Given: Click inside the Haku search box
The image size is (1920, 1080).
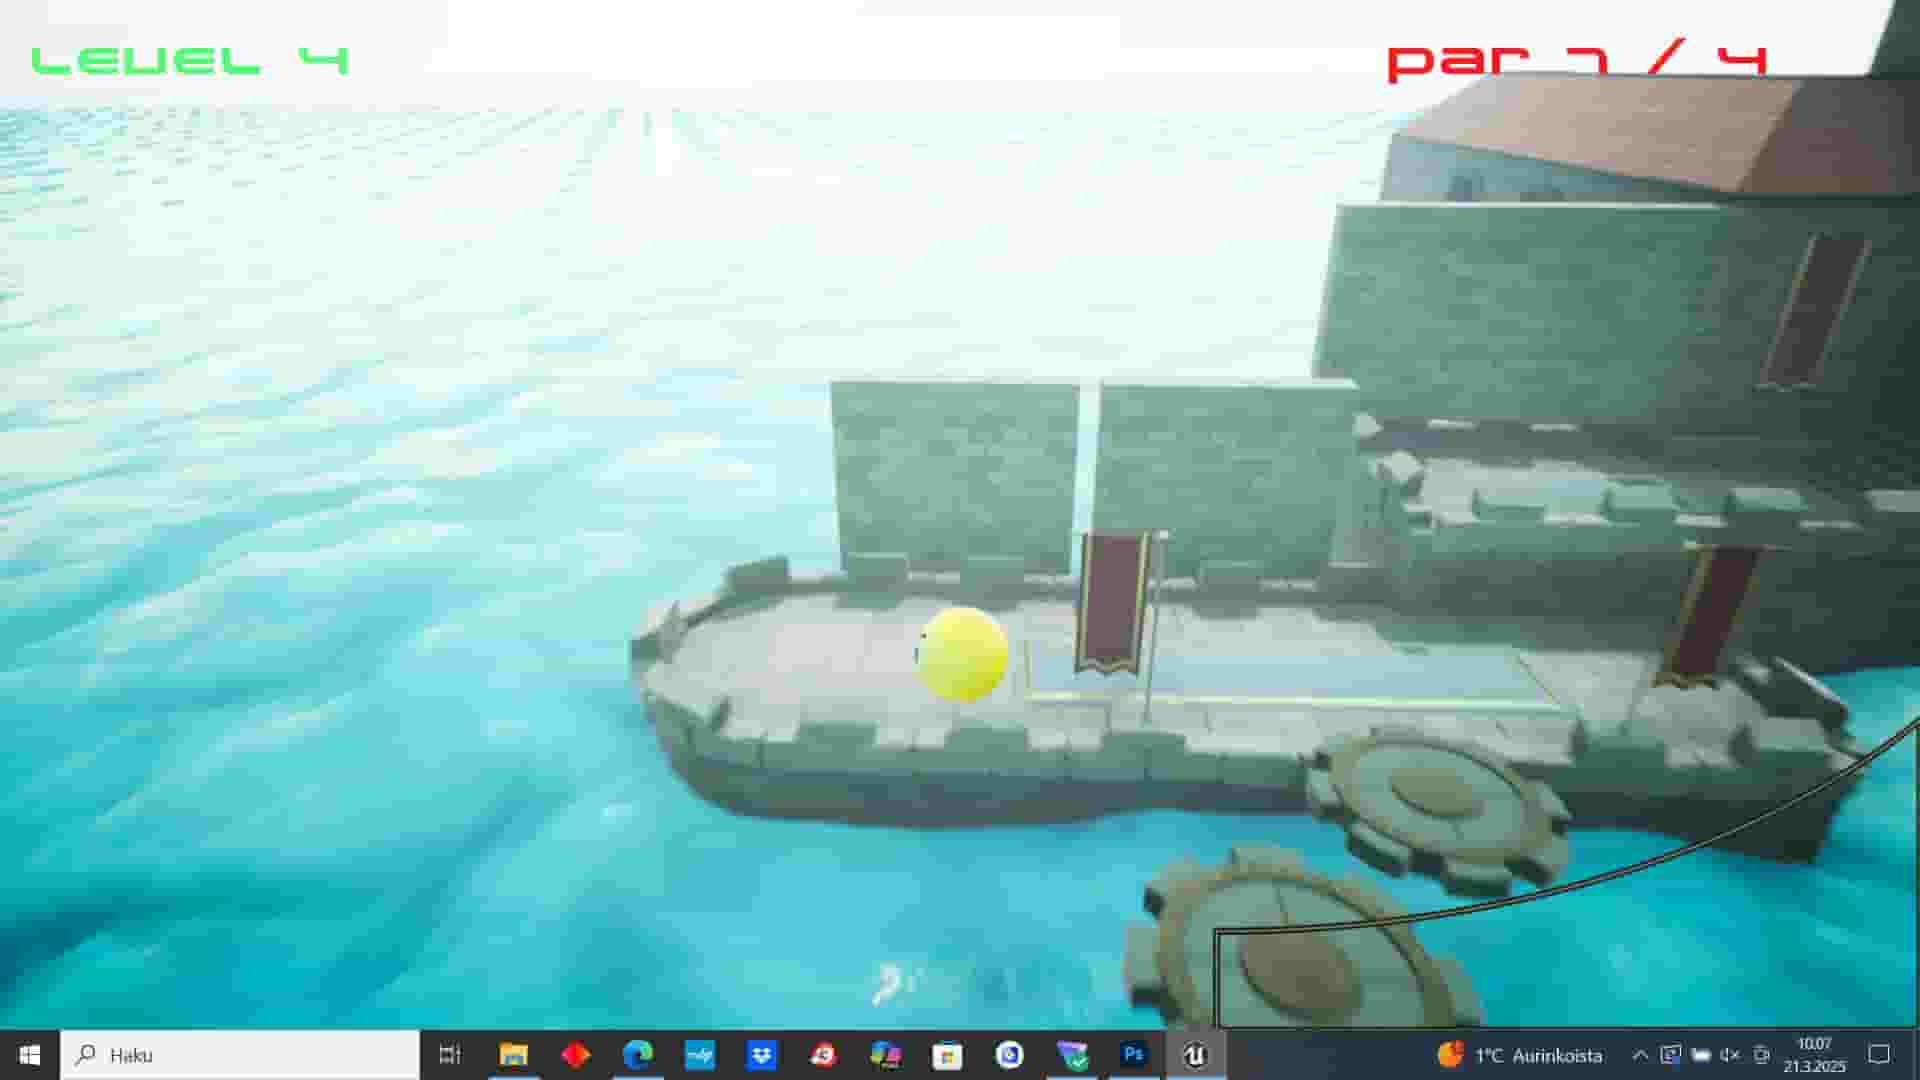Looking at the screenshot, I should (240, 1055).
